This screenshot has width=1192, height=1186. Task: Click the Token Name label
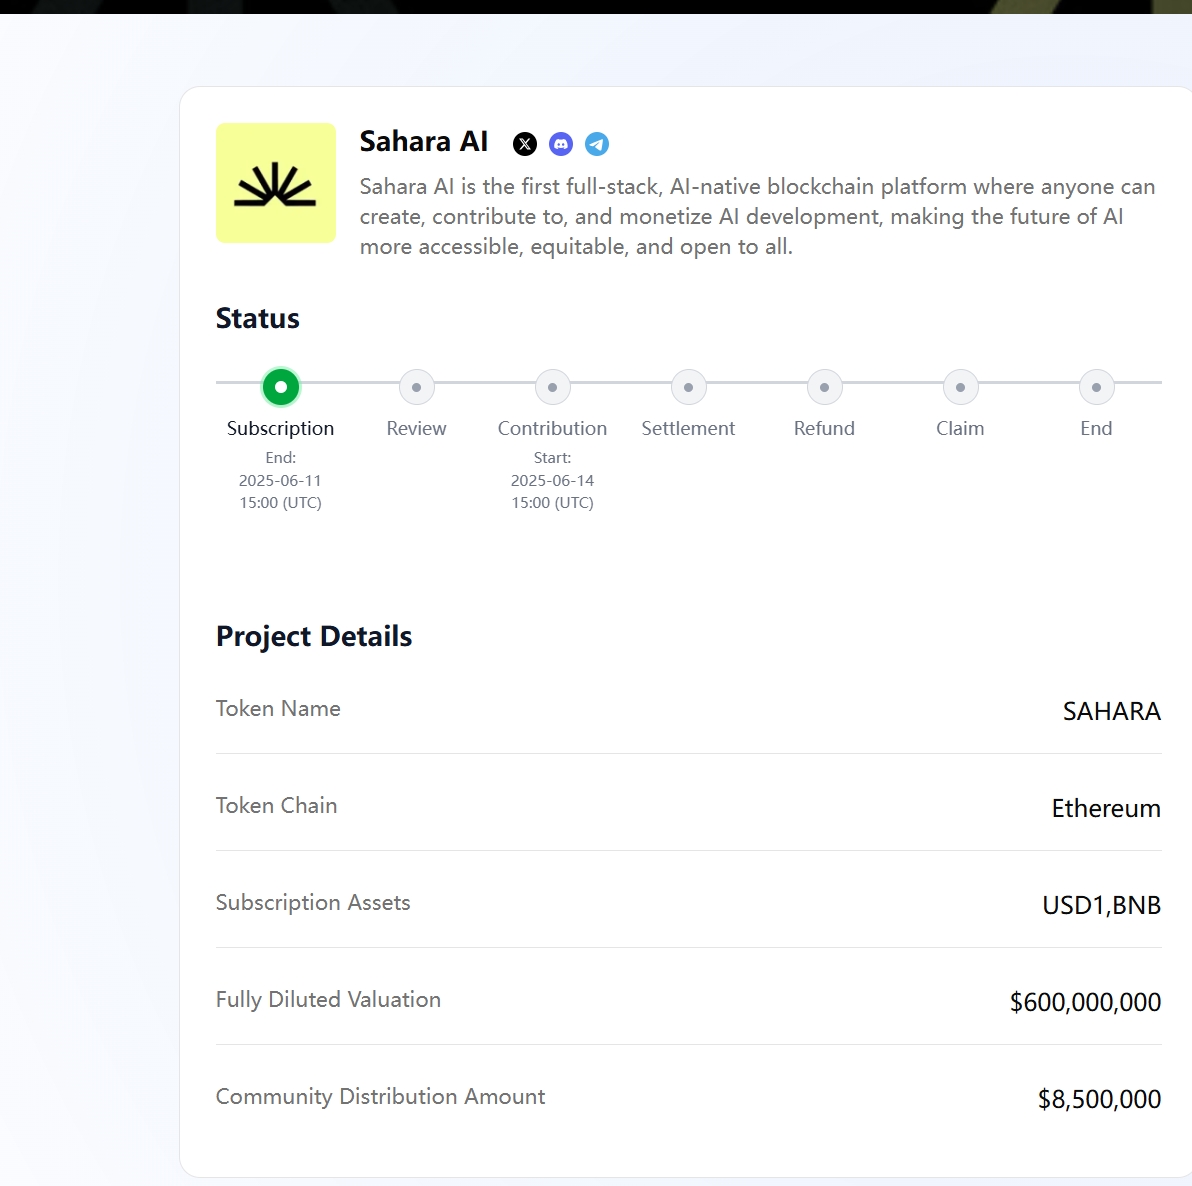coord(278,709)
